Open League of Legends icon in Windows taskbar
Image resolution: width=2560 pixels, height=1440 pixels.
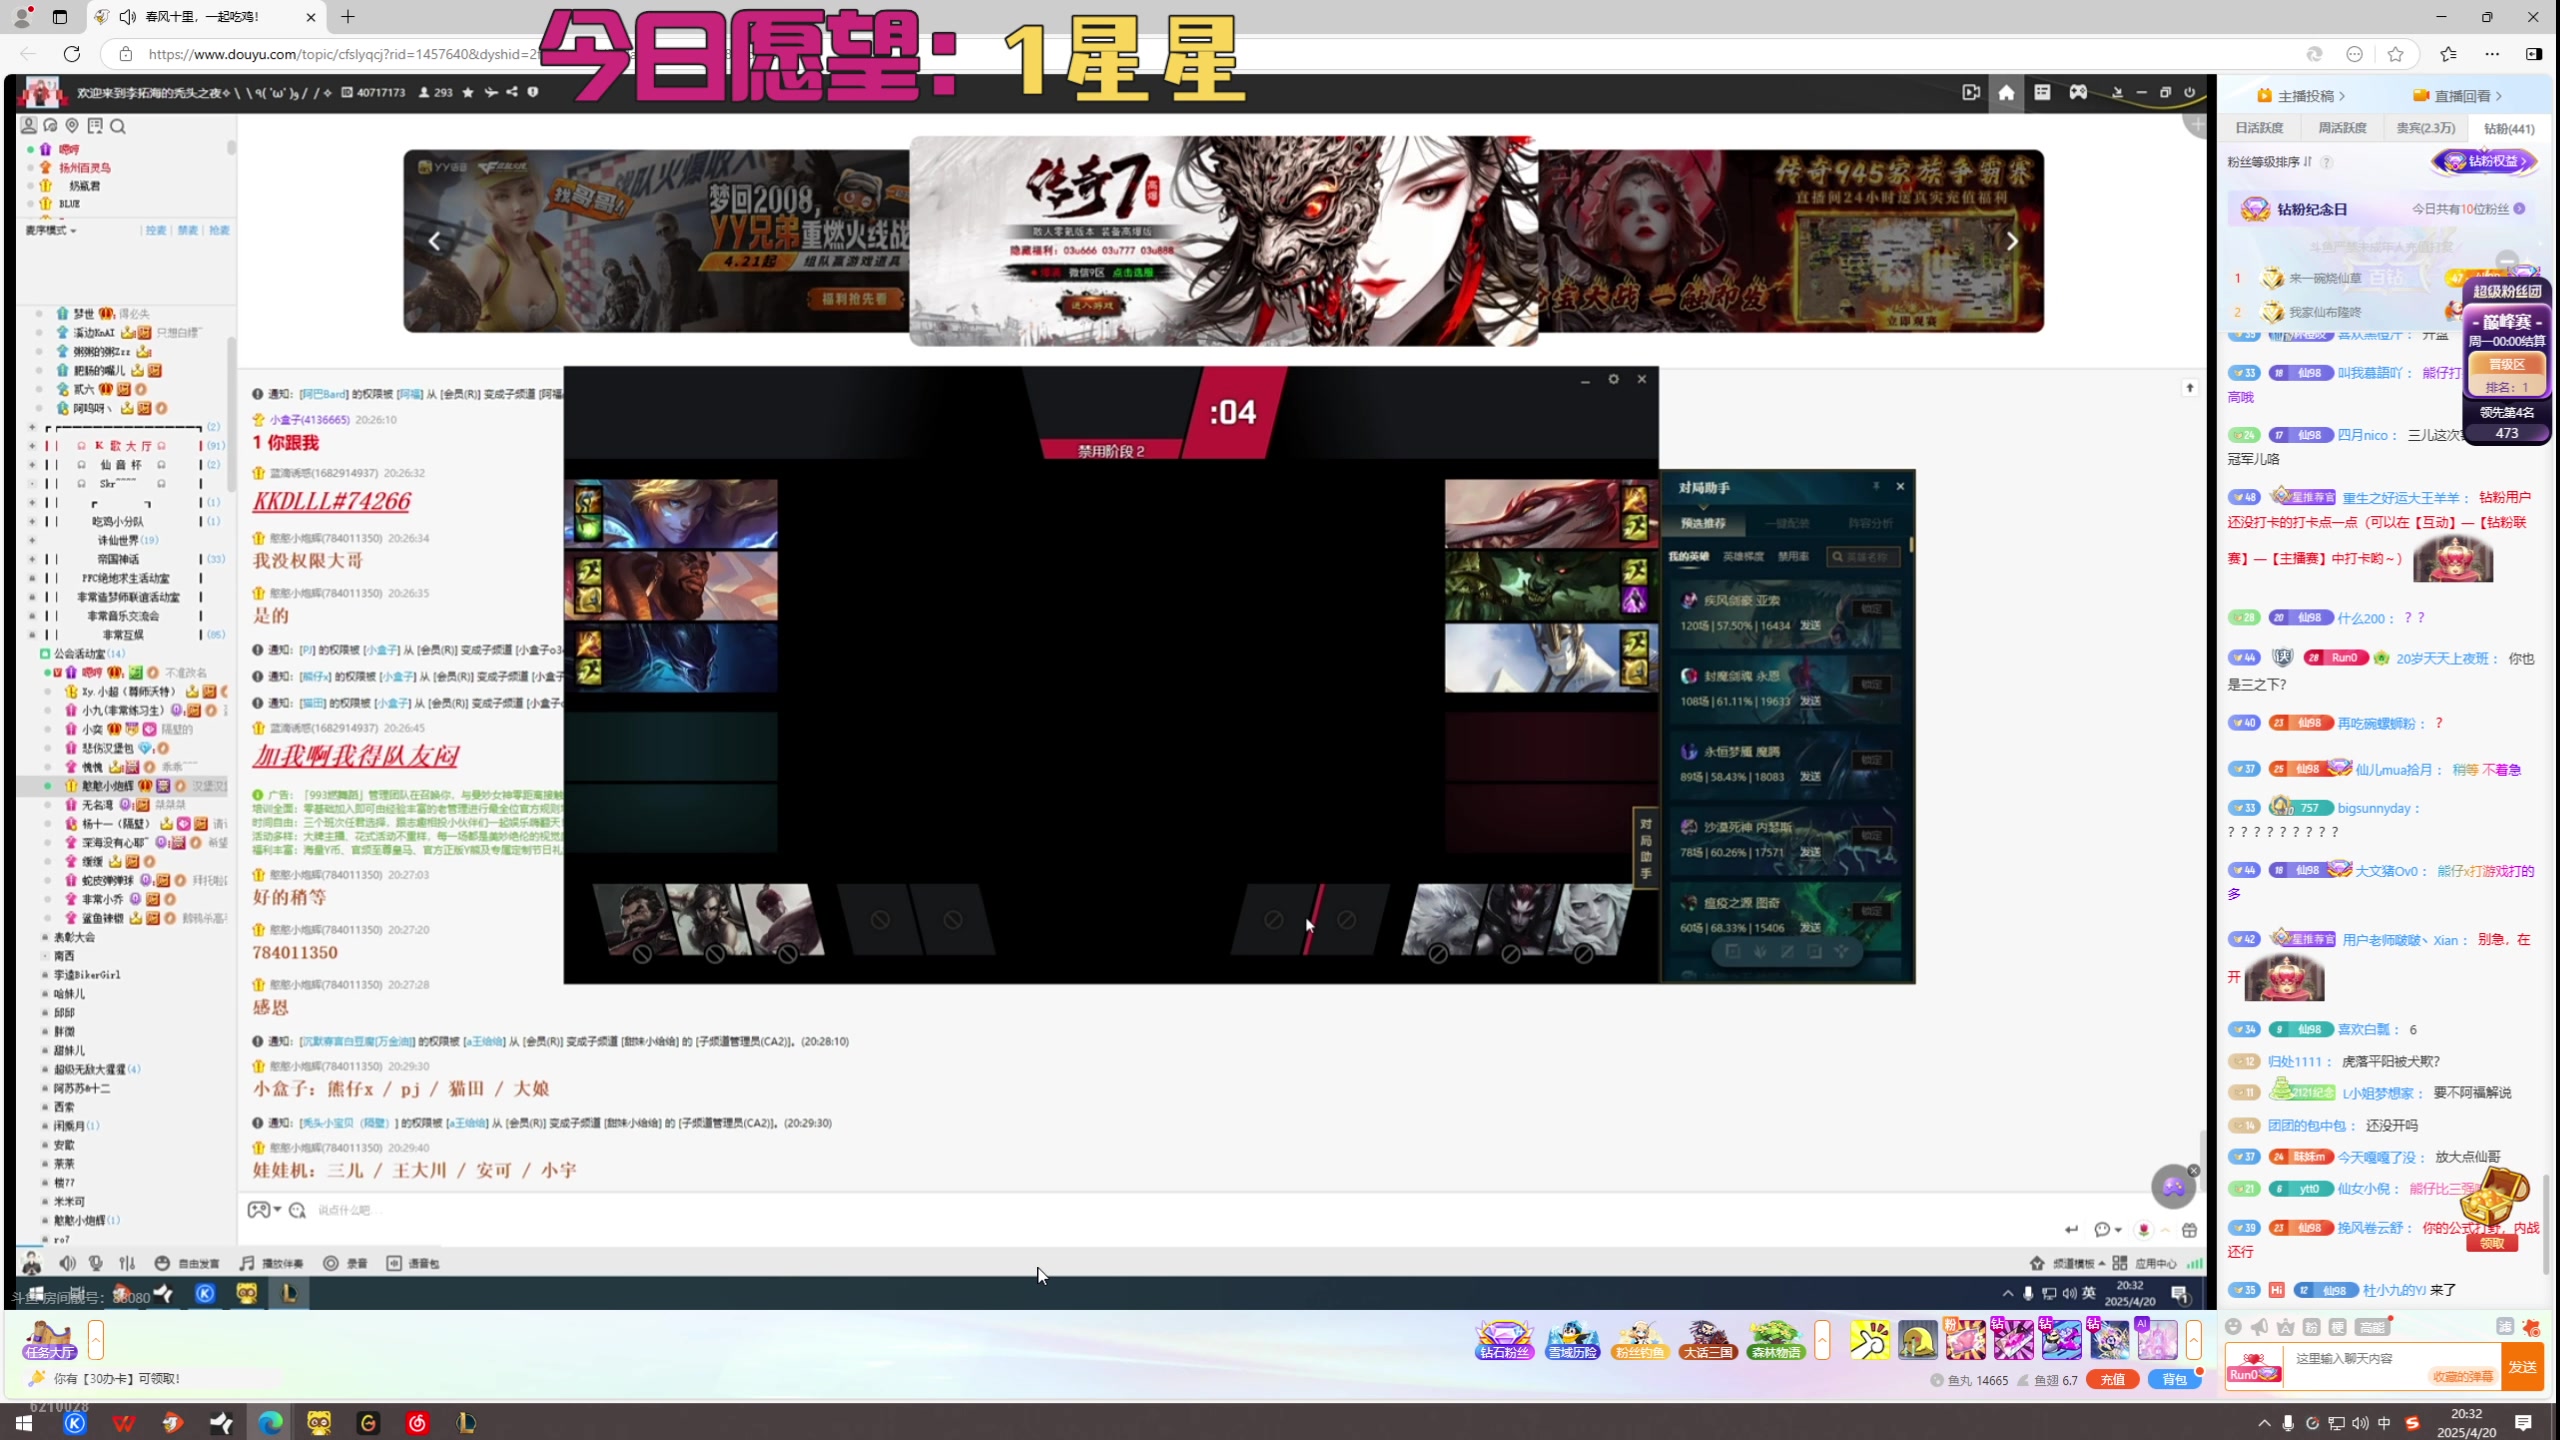pyautogui.click(x=466, y=1422)
